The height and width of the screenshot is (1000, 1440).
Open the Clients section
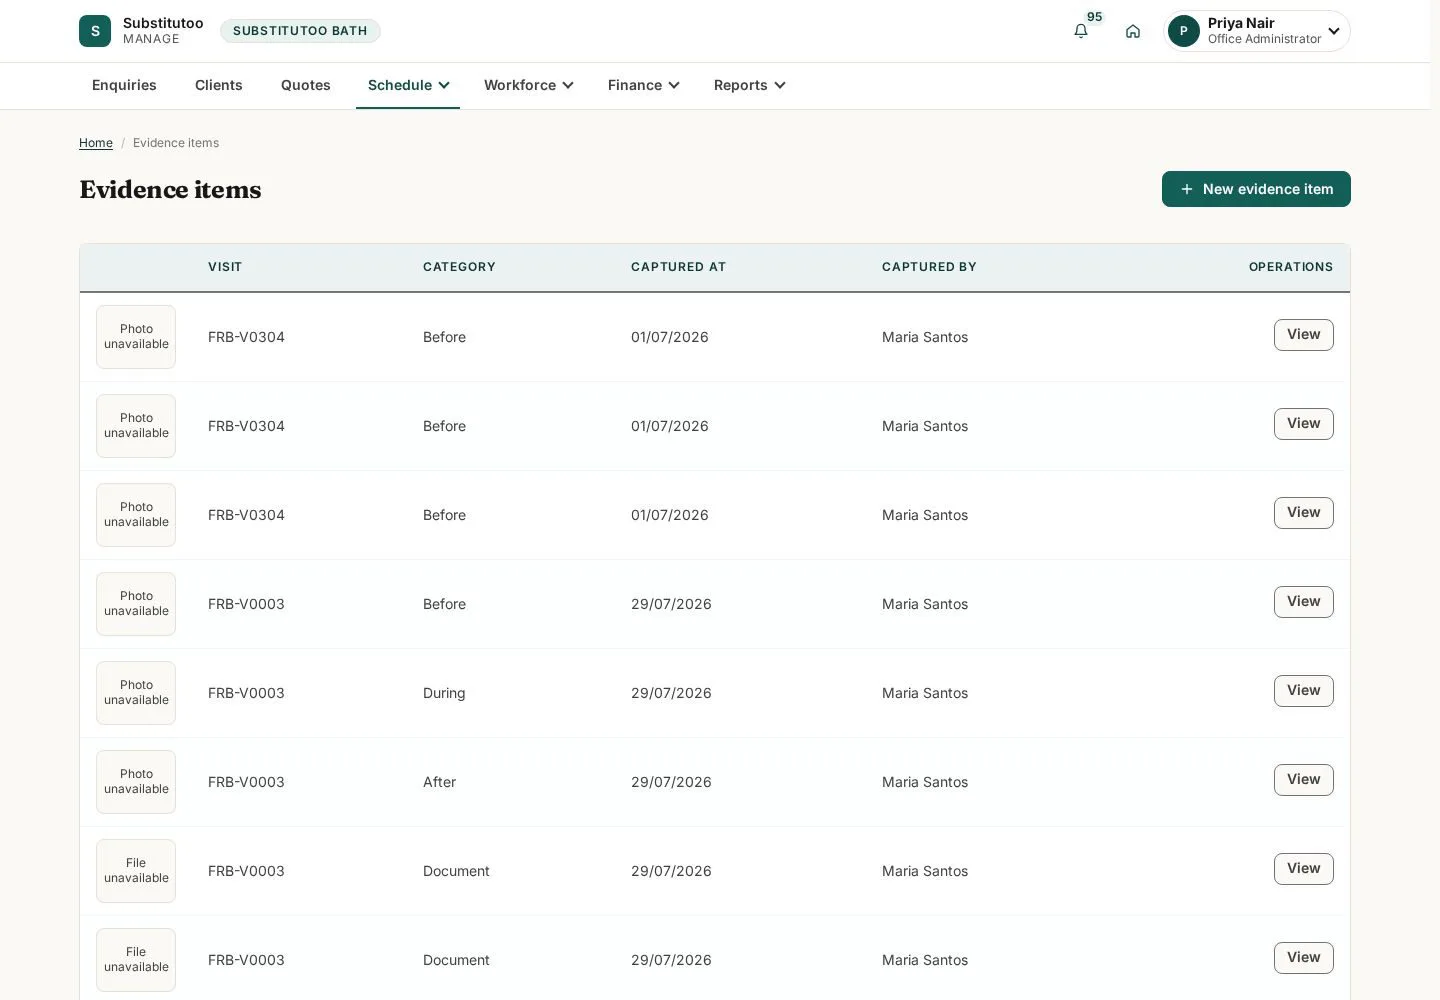pos(219,85)
